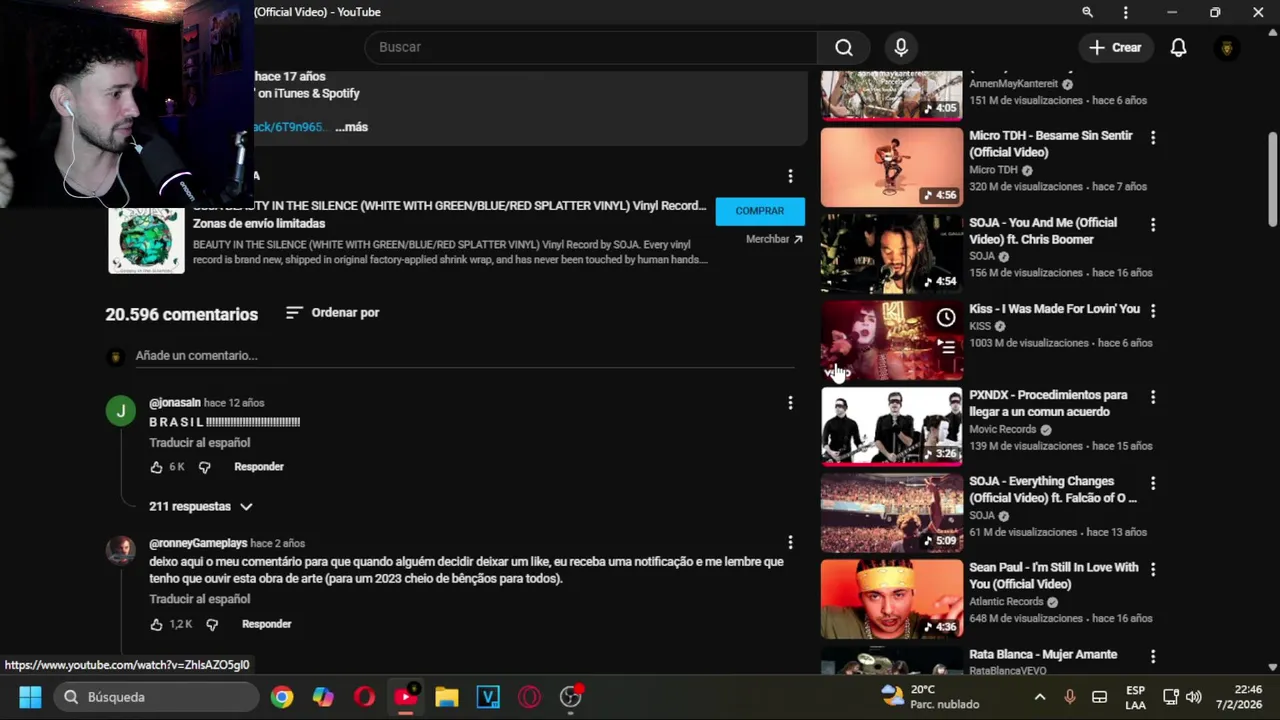The width and height of the screenshot is (1280, 720).
Task: Open browser three-dot menu in title bar
Action: coord(1126,12)
